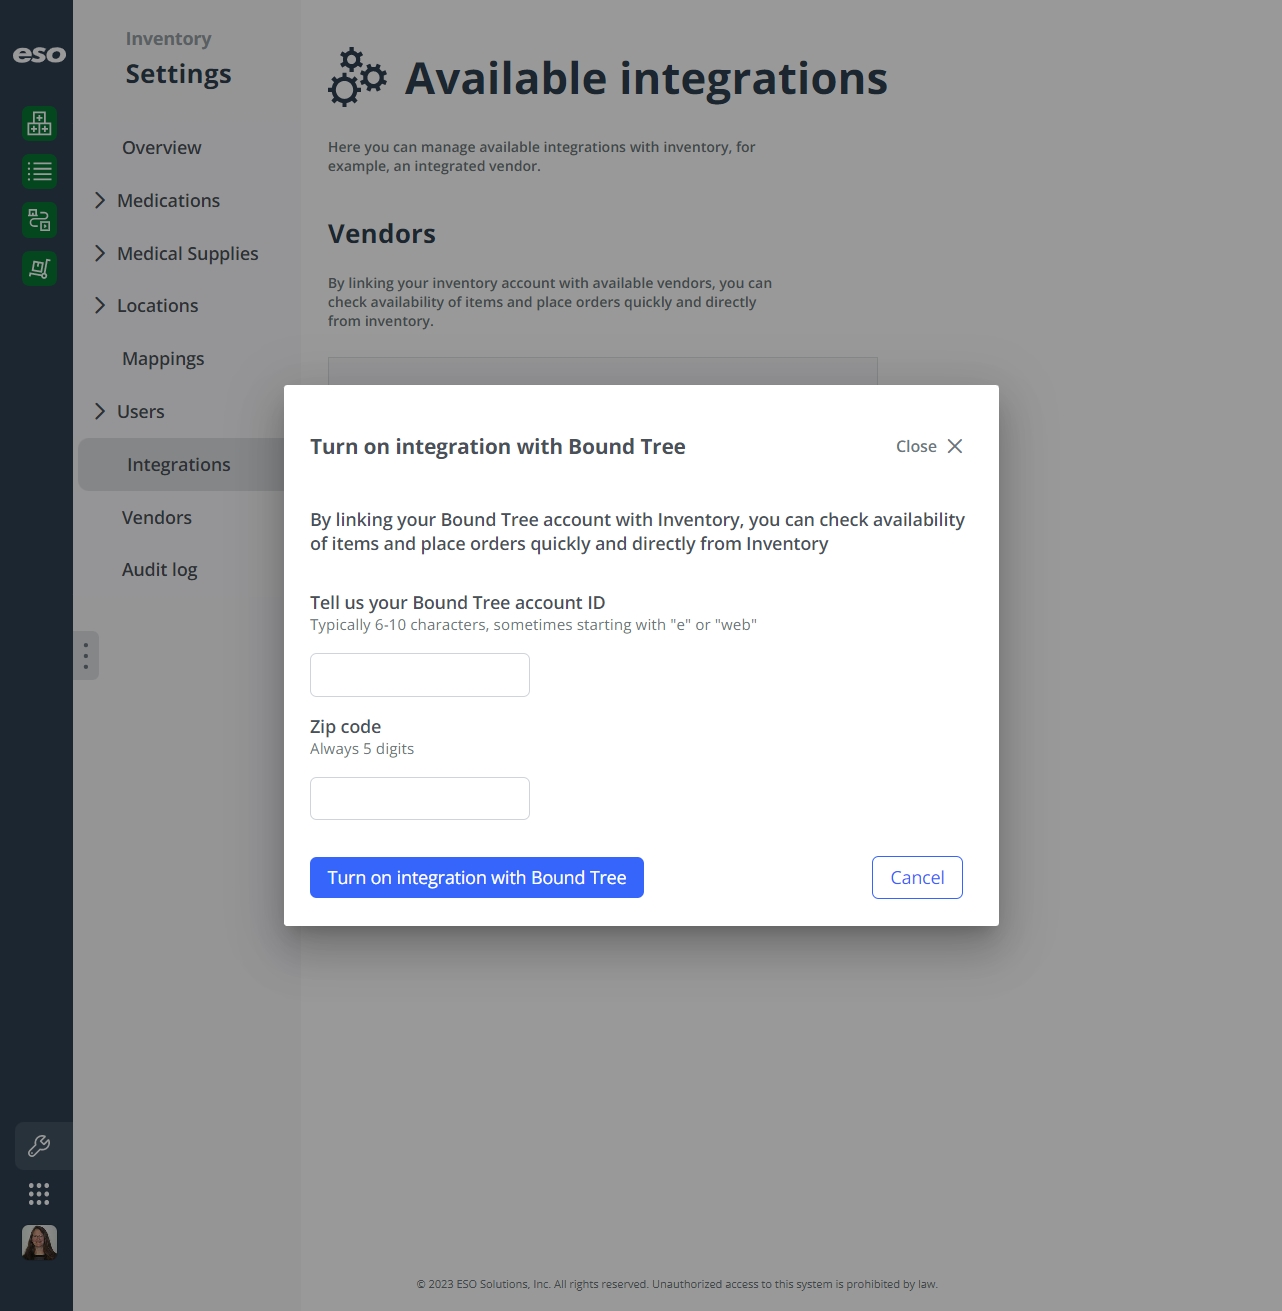Focus the Bound Tree account ID field
This screenshot has height=1311, width=1282.
pyautogui.click(x=420, y=675)
